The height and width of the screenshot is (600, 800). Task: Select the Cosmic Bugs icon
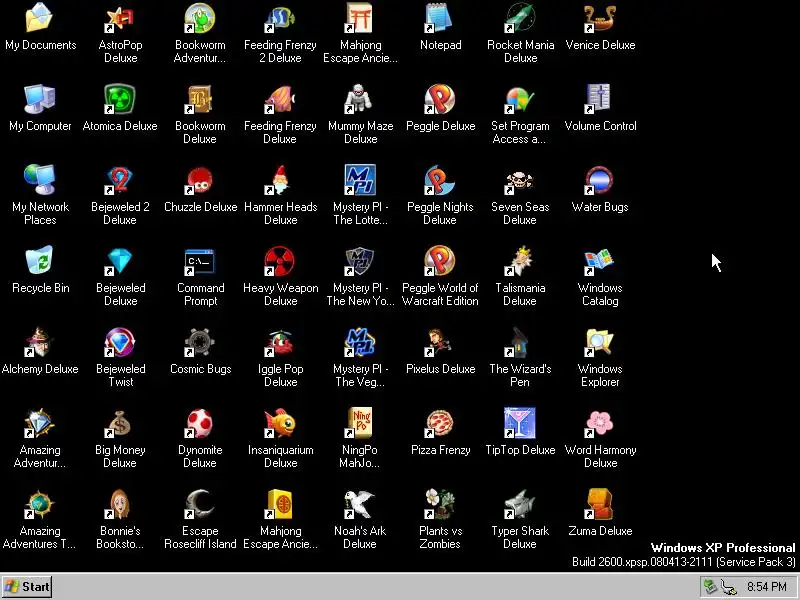click(200, 342)
